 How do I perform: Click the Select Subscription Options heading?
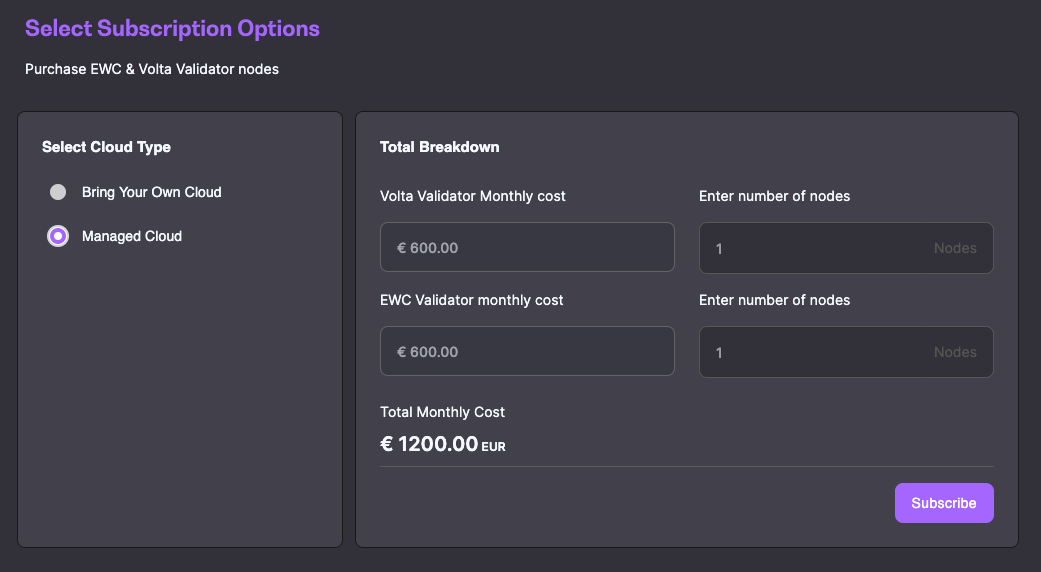(172, 28)
